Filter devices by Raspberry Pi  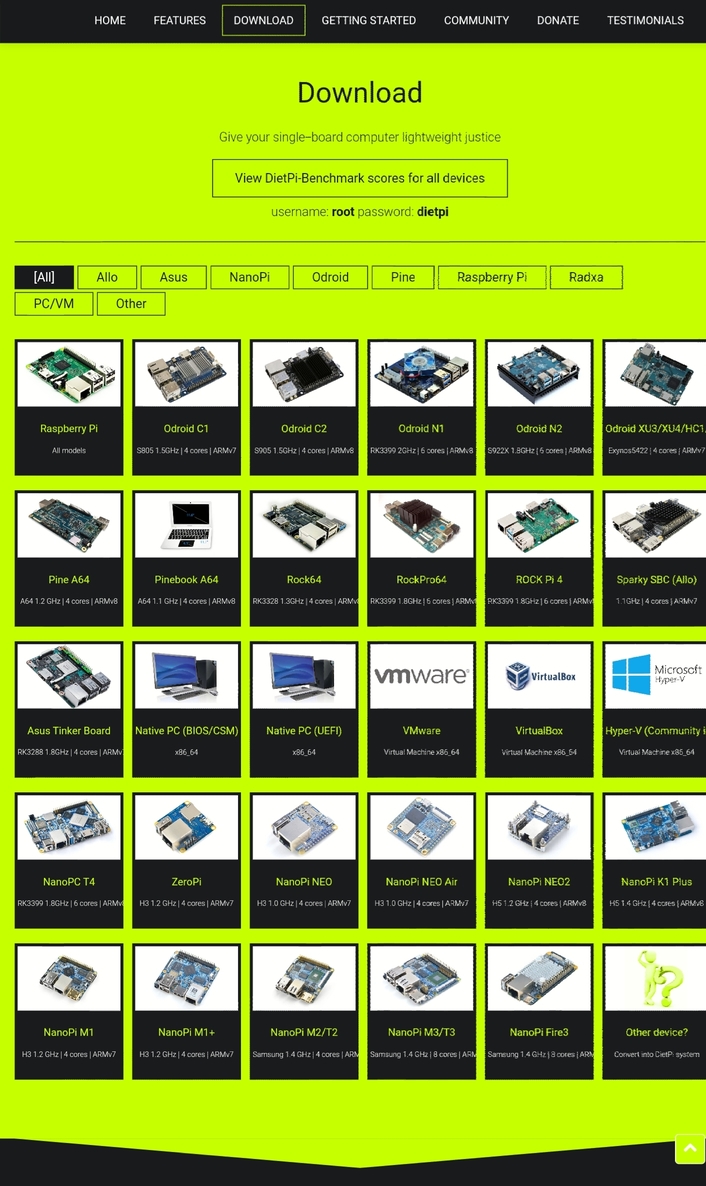coord(492,277)
